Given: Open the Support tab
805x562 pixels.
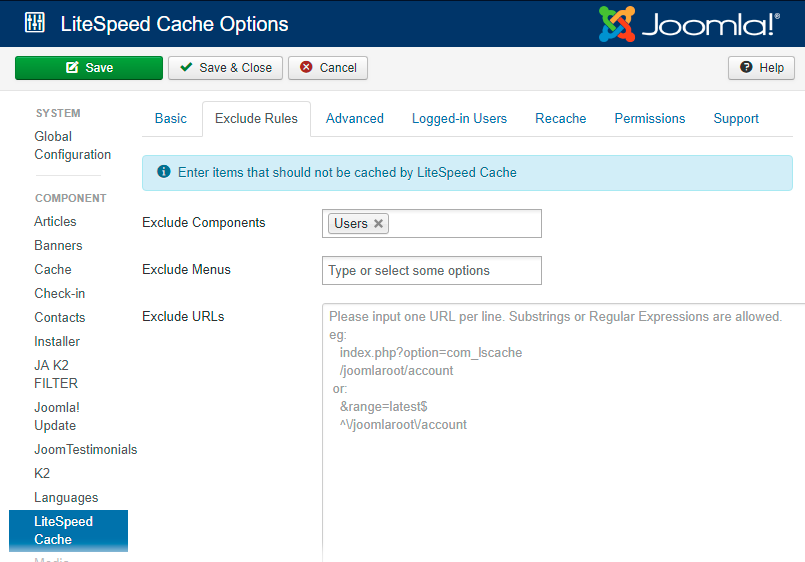Looking at the screenshot, I should (736, 119).
